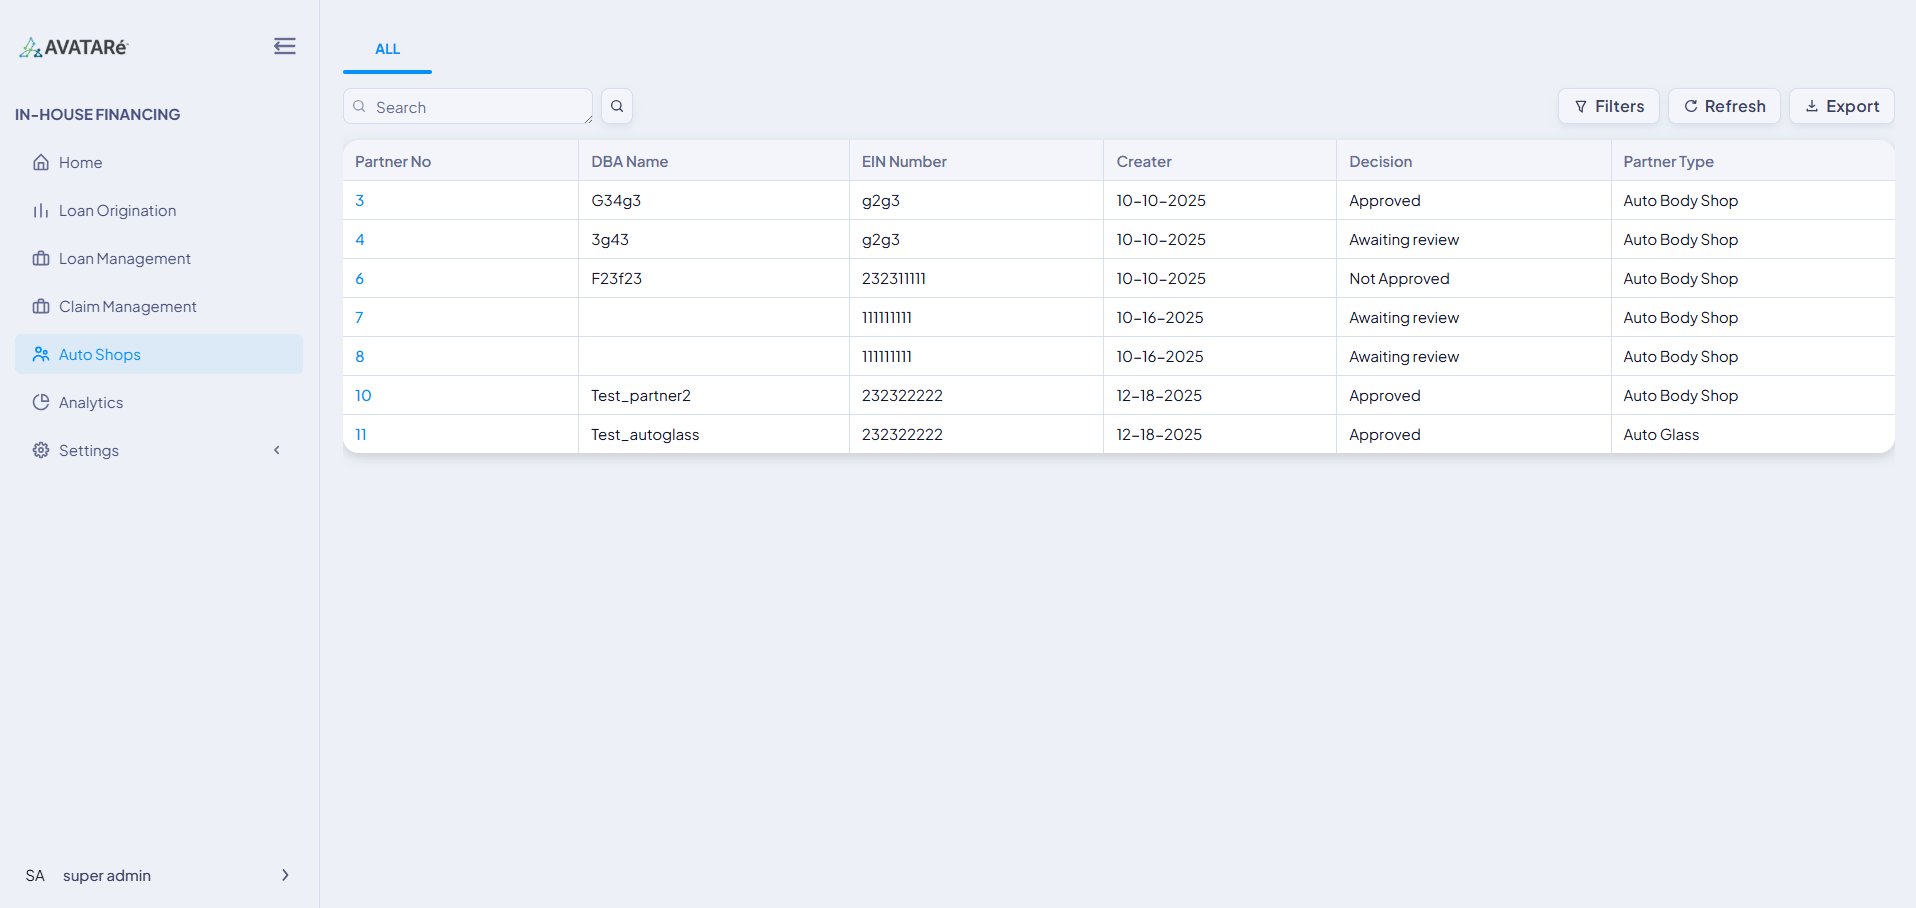Open the Filters panel
Screen dimensions: 1916x908
1608,106
